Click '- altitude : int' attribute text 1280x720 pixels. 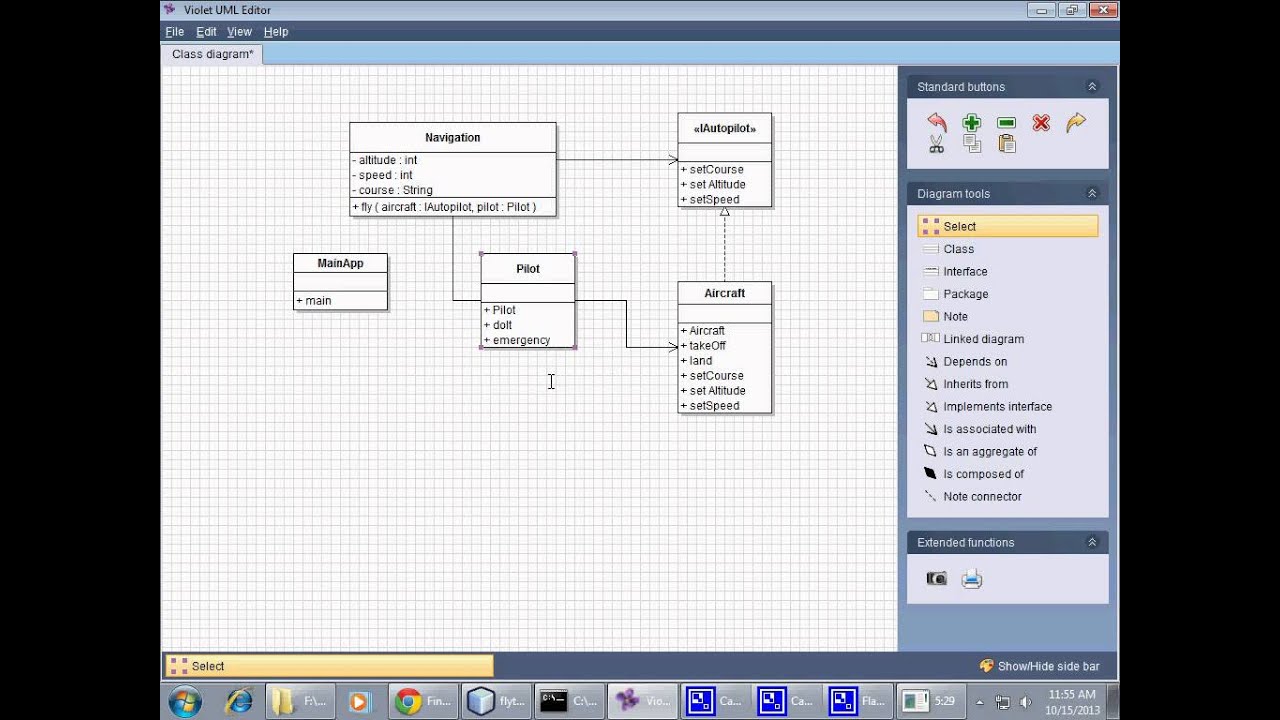385,160
